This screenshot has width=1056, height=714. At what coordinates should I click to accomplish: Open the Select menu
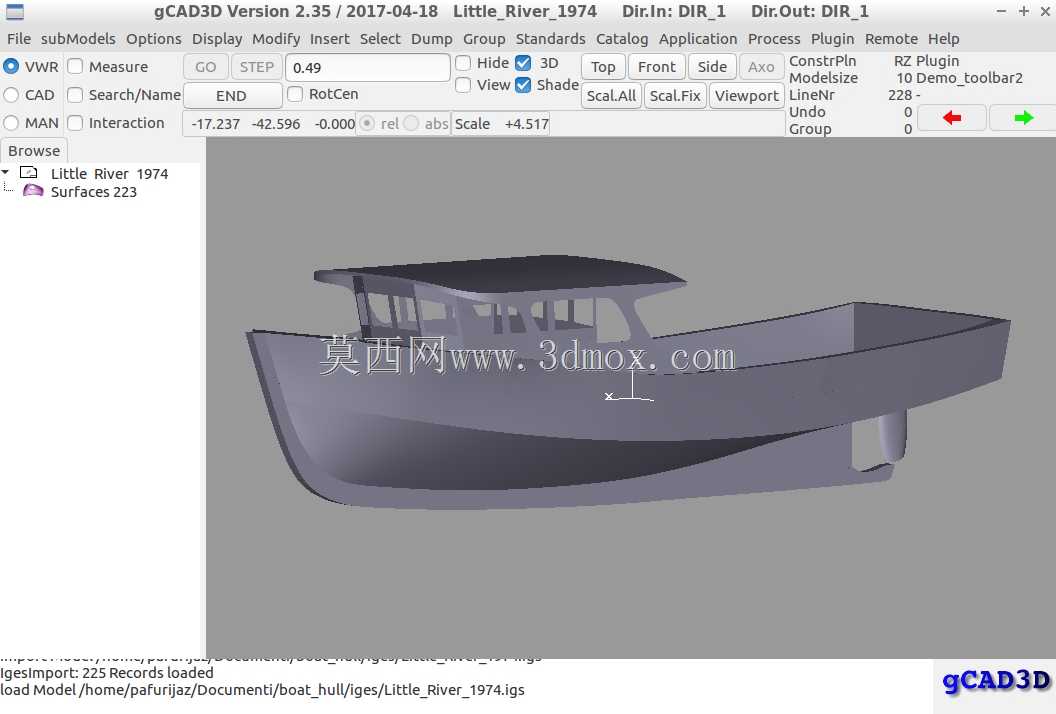click(x=380, y=39)
